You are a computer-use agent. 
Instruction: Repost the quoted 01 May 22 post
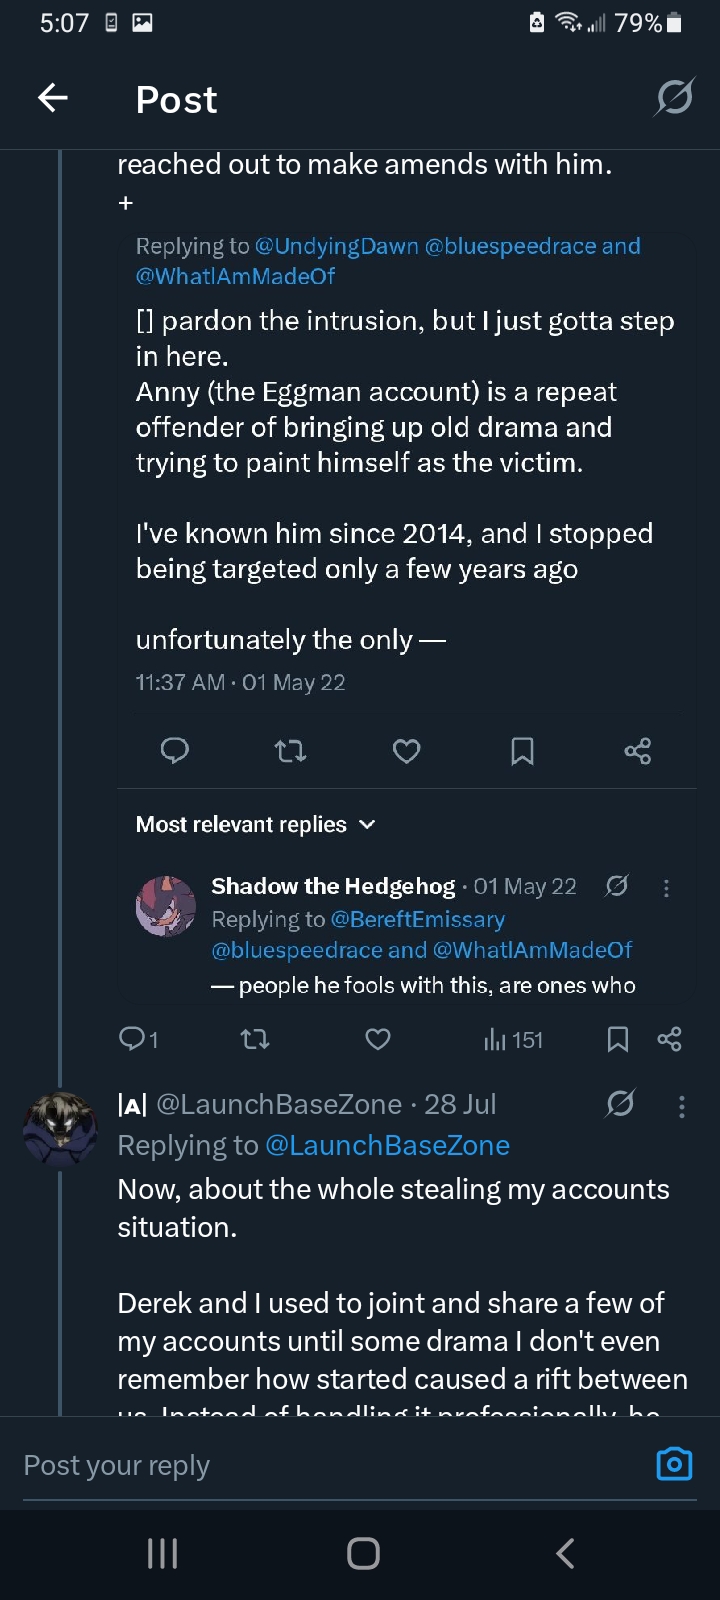coord(290,750)
